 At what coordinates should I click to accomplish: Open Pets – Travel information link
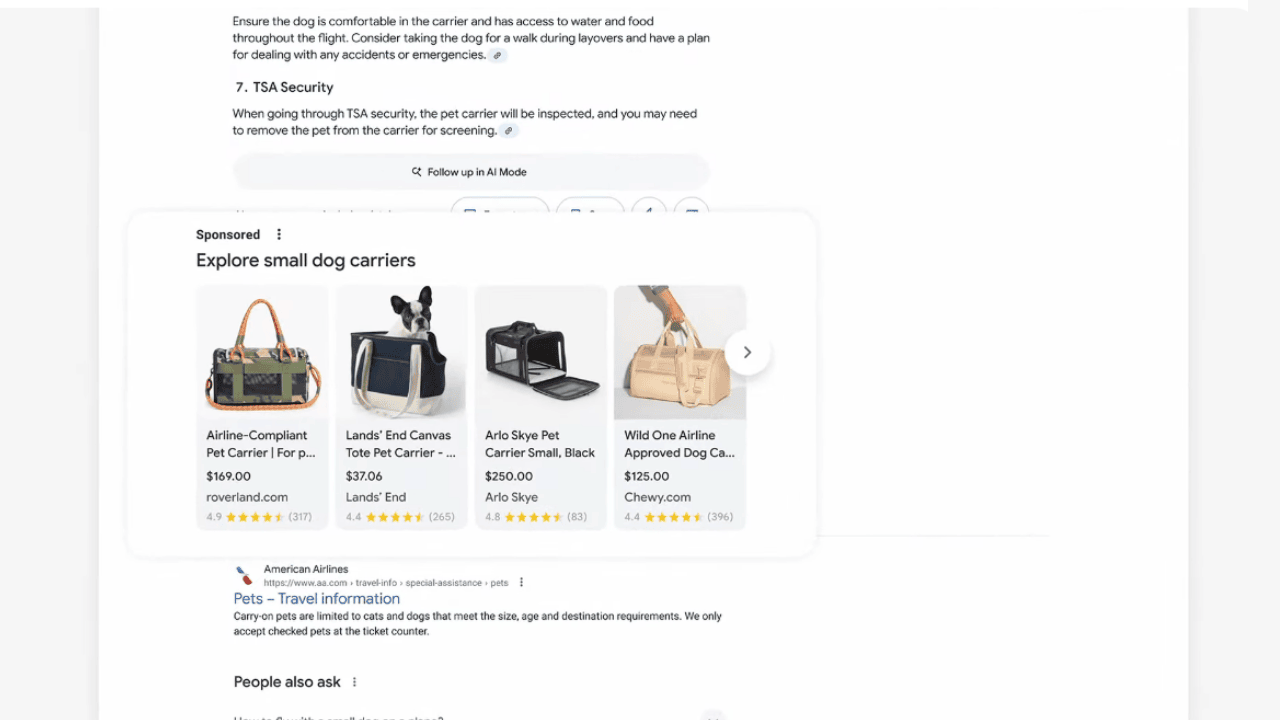317,599
